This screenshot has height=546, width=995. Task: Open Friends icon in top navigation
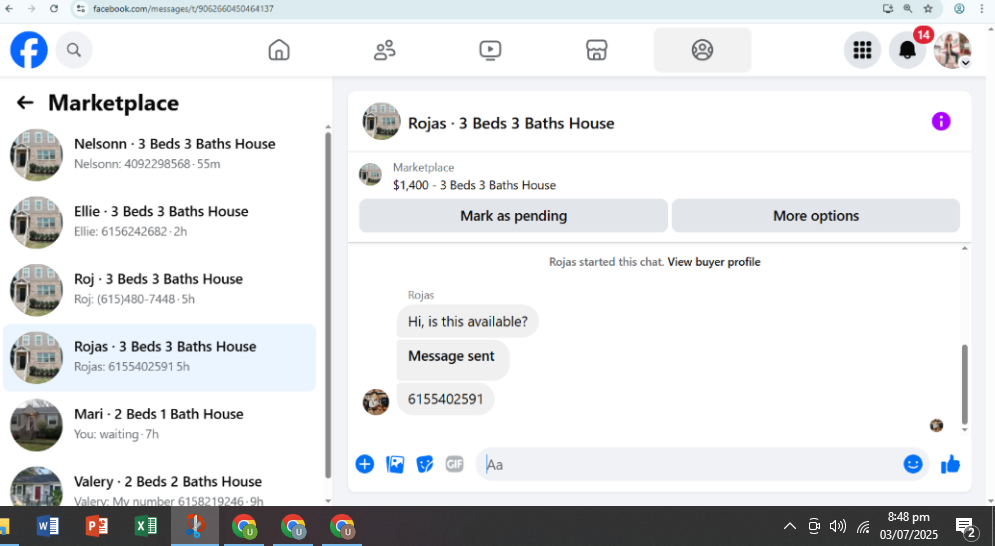tap(385, 50)
